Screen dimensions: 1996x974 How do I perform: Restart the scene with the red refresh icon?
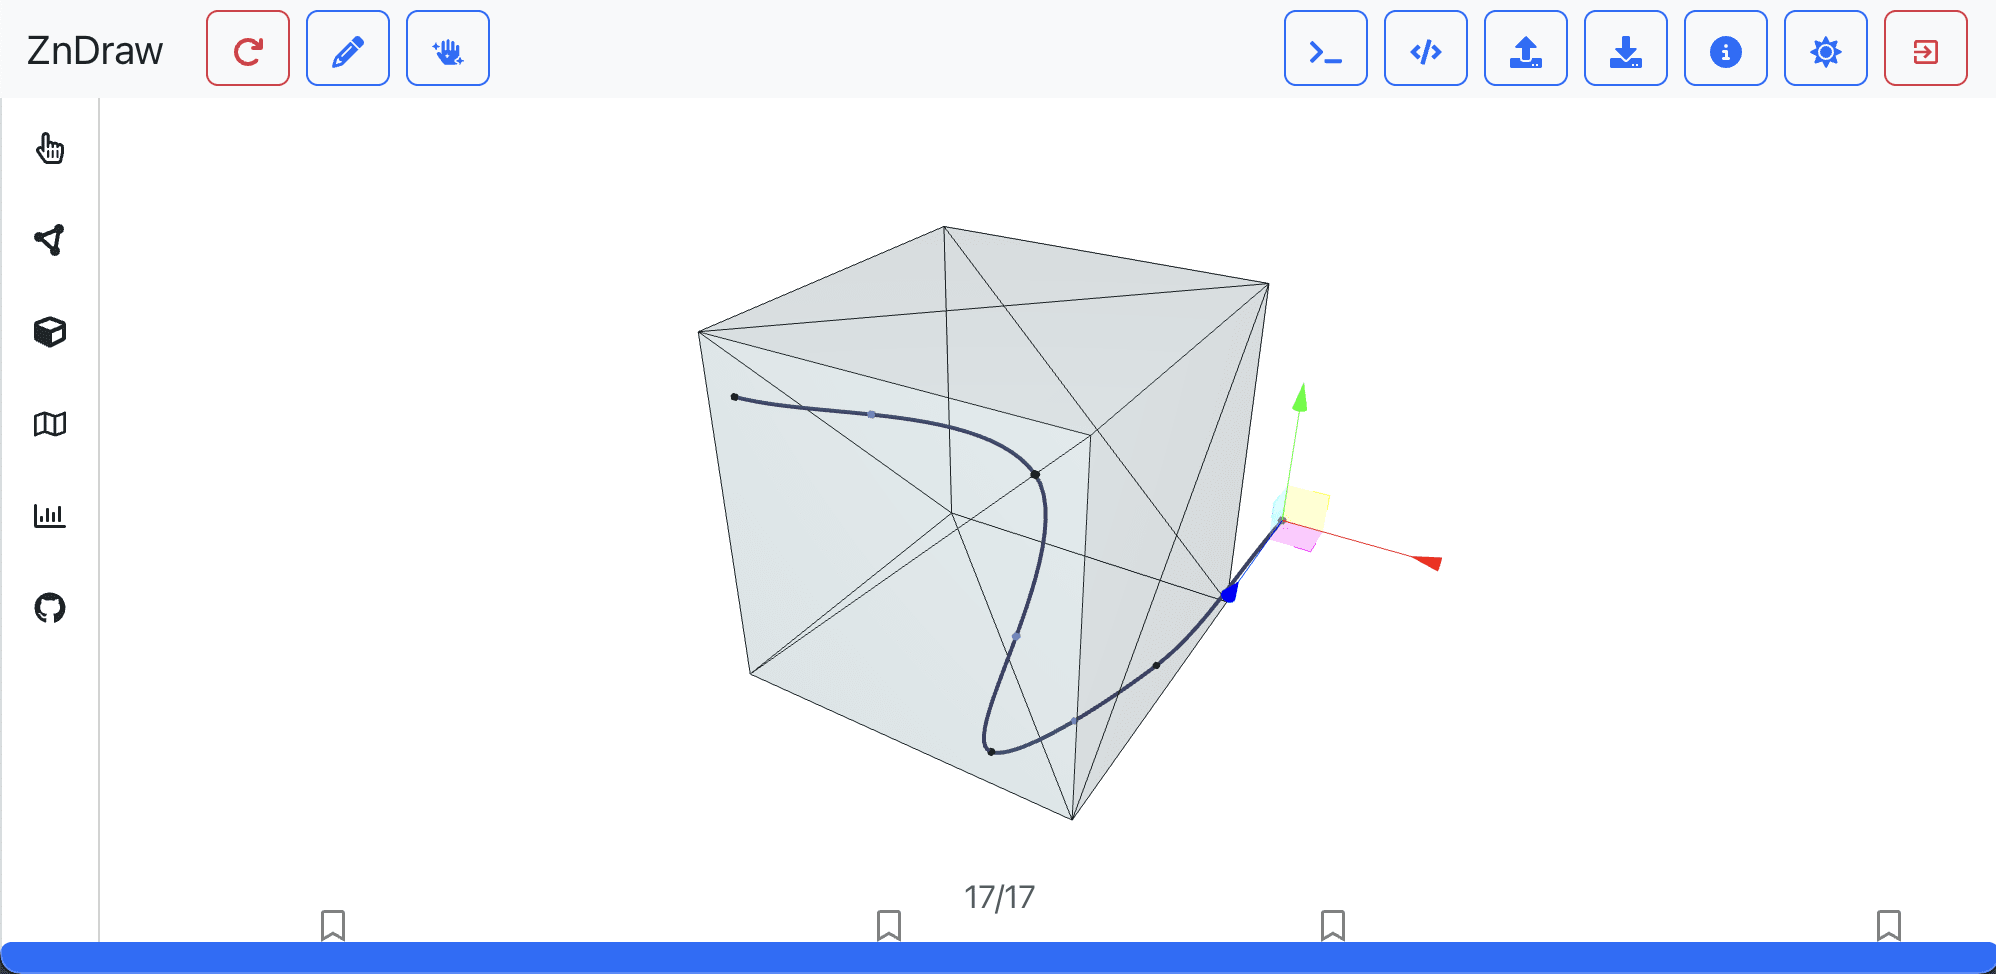pos(247,47)
